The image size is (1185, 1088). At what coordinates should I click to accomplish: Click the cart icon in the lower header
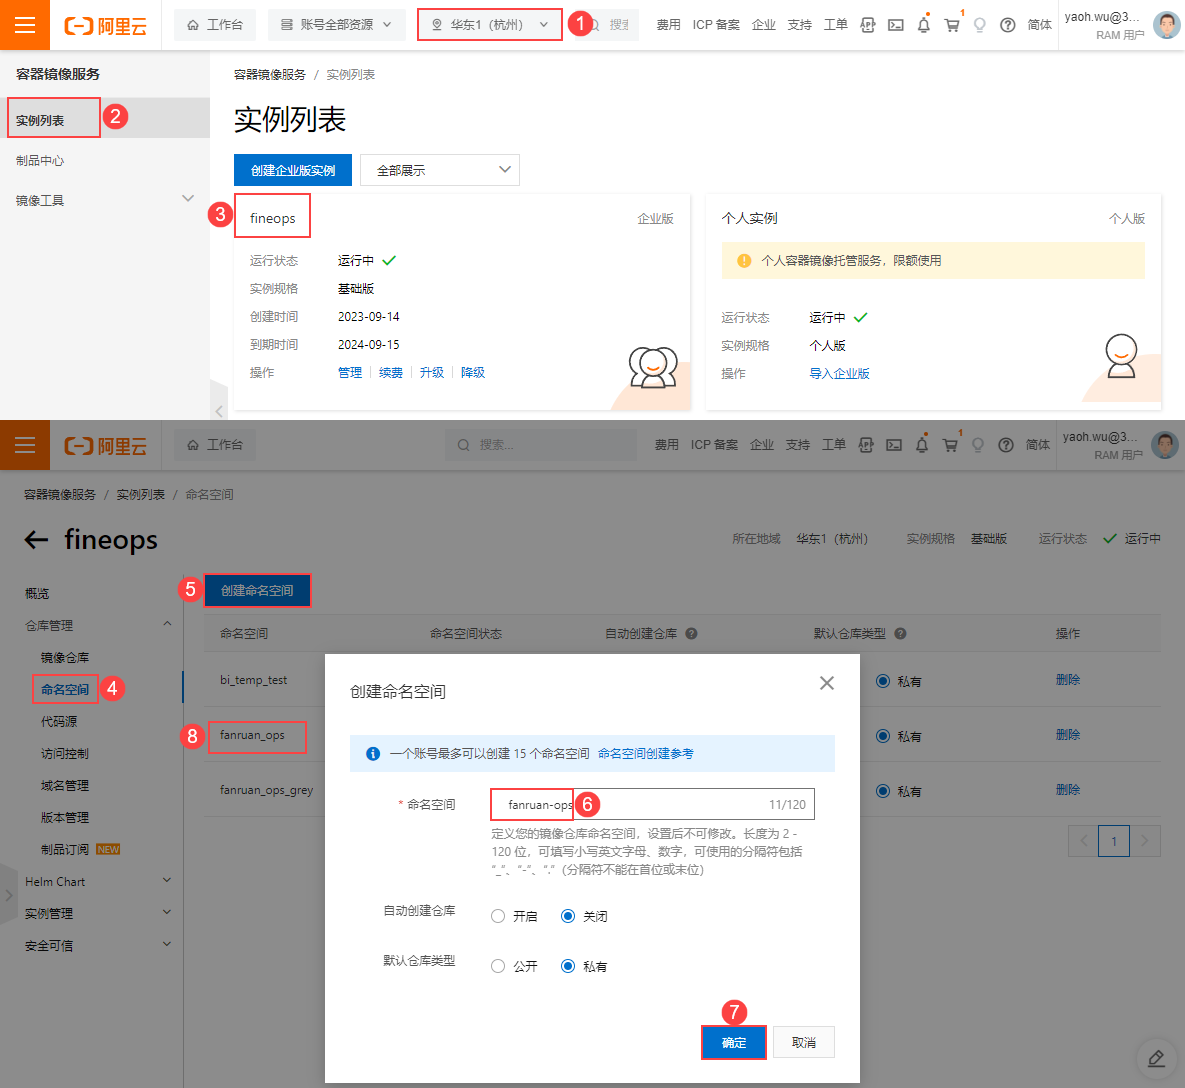coord(950,445)
